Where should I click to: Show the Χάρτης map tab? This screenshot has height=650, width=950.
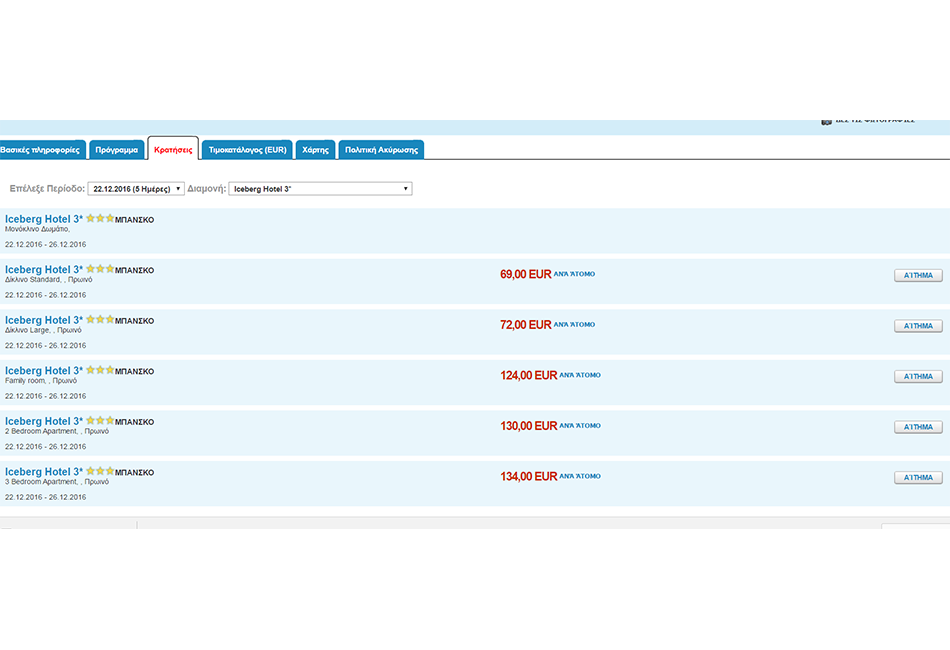[x=315, y=150]
